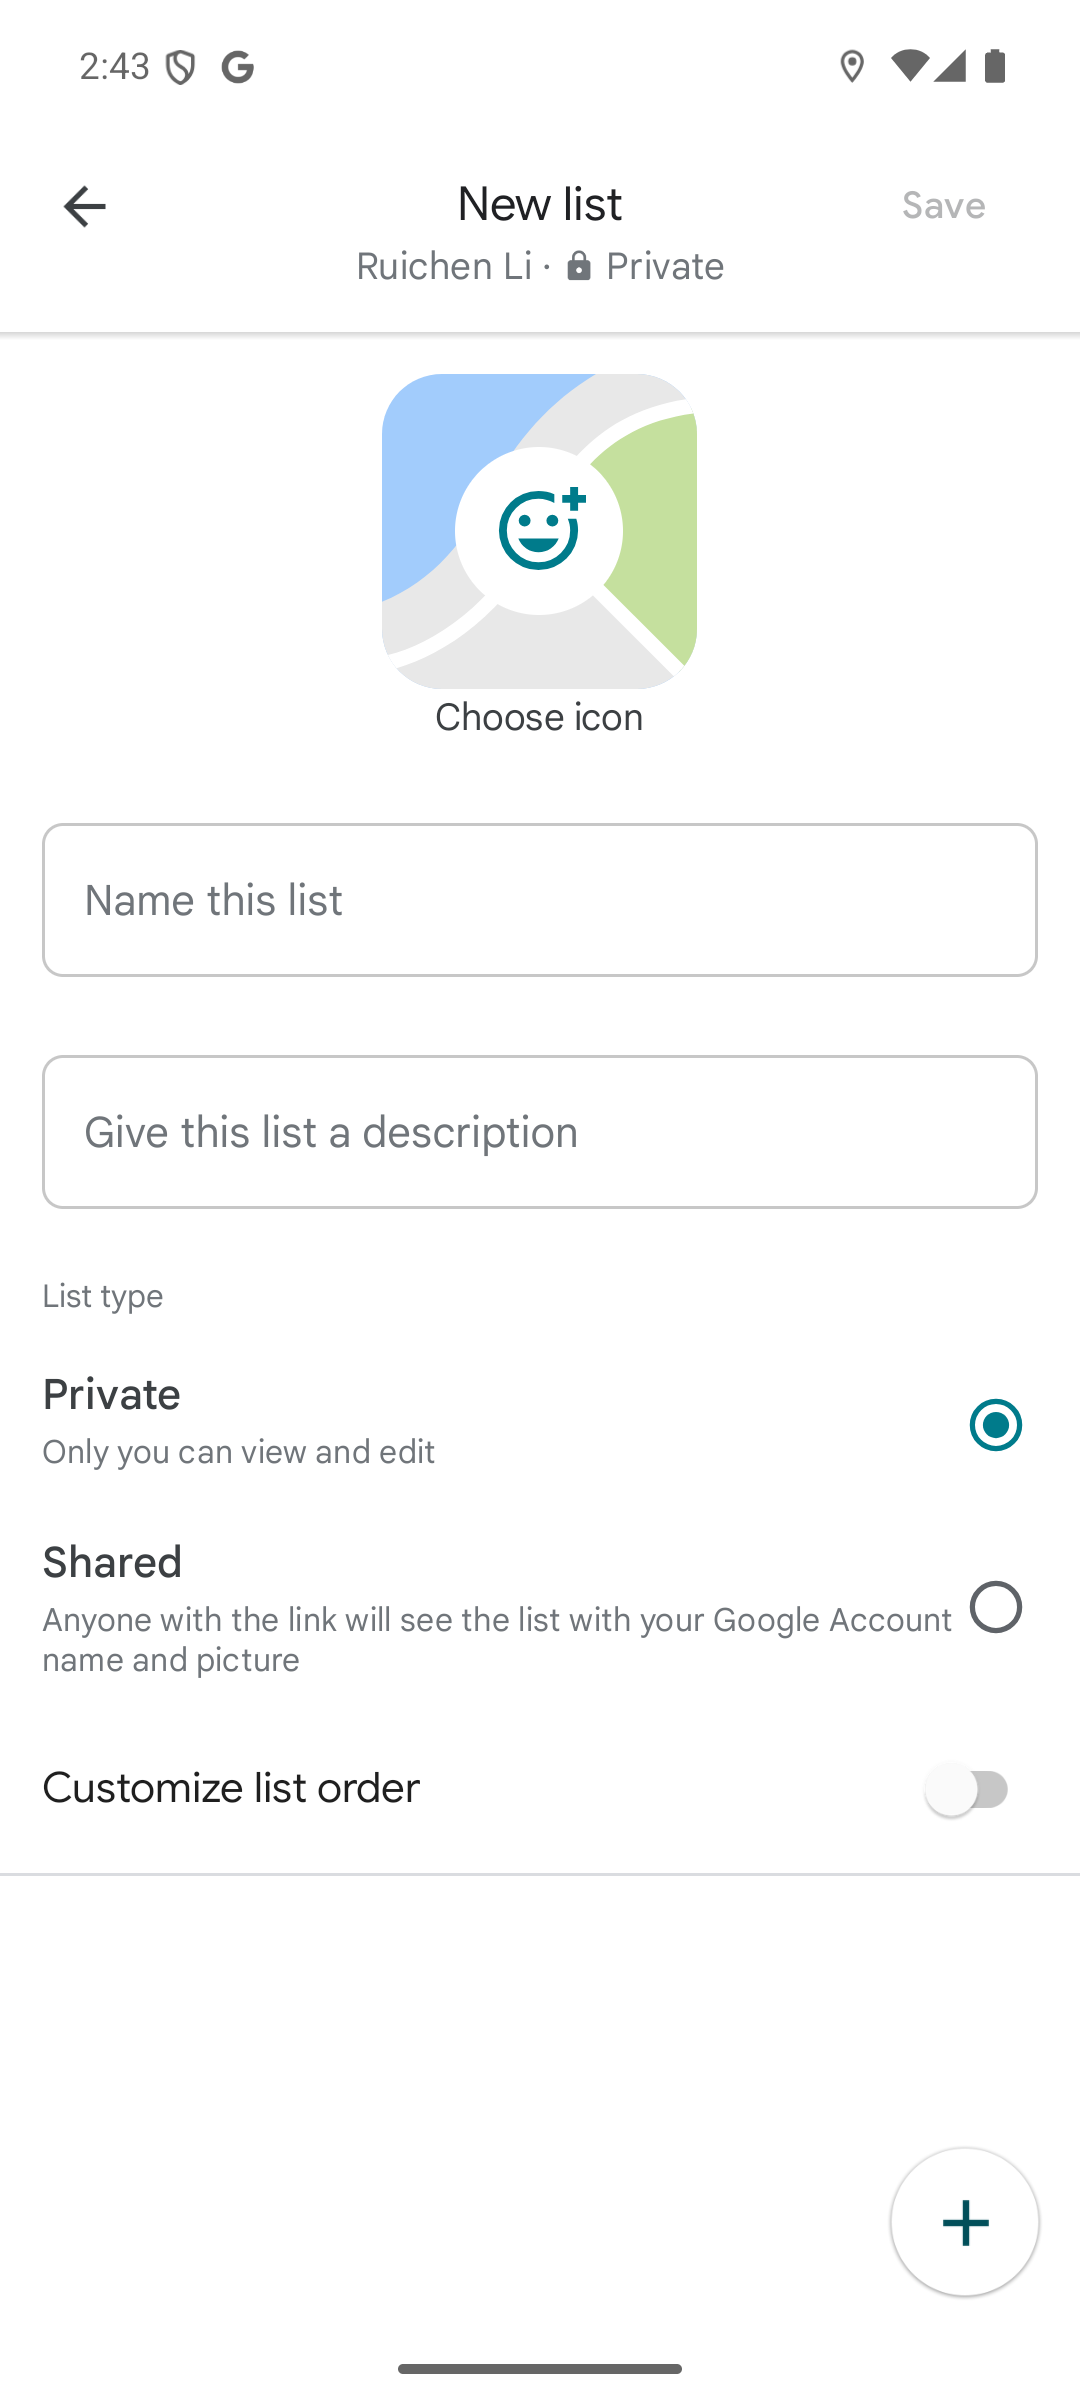Tap the Wi-Fi signal status icon
This screenshot has height=2400, width=1080.
(x=908, y=67)
